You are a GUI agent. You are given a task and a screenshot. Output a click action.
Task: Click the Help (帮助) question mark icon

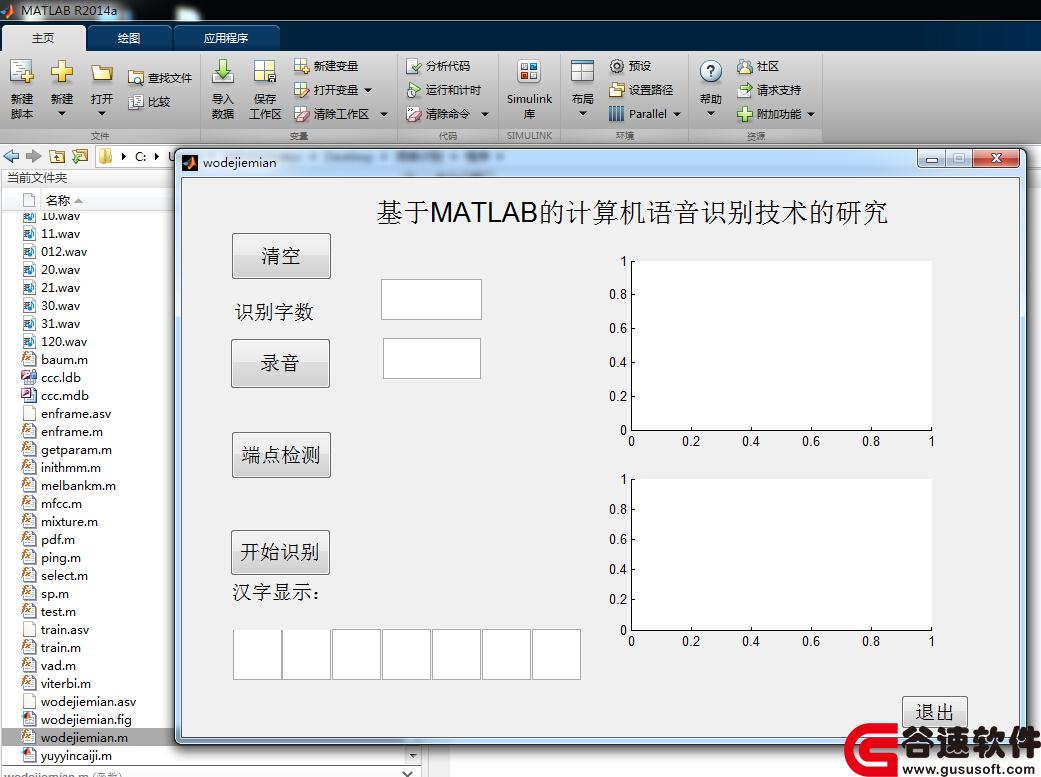[710, 72]
